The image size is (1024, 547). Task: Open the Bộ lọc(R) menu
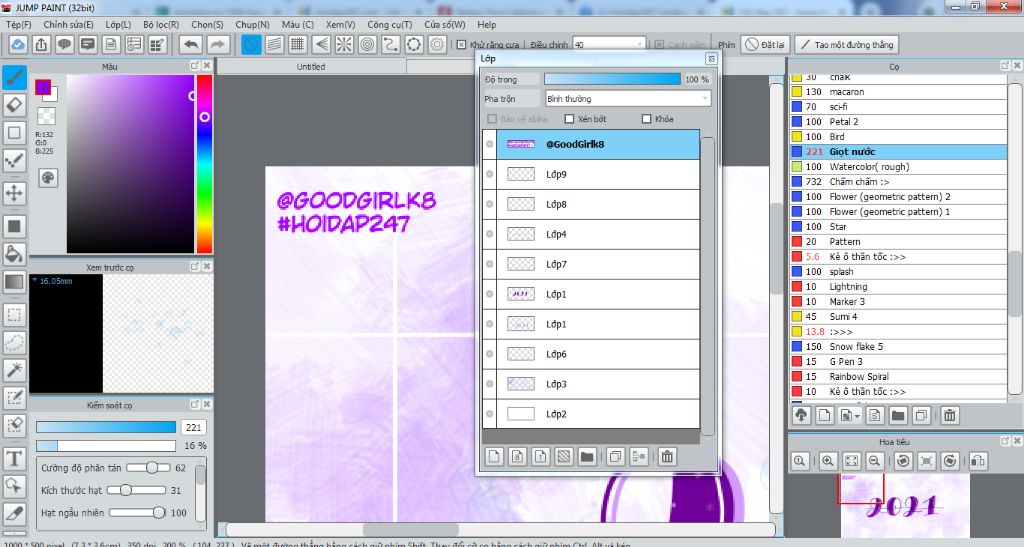coord(161,24)
